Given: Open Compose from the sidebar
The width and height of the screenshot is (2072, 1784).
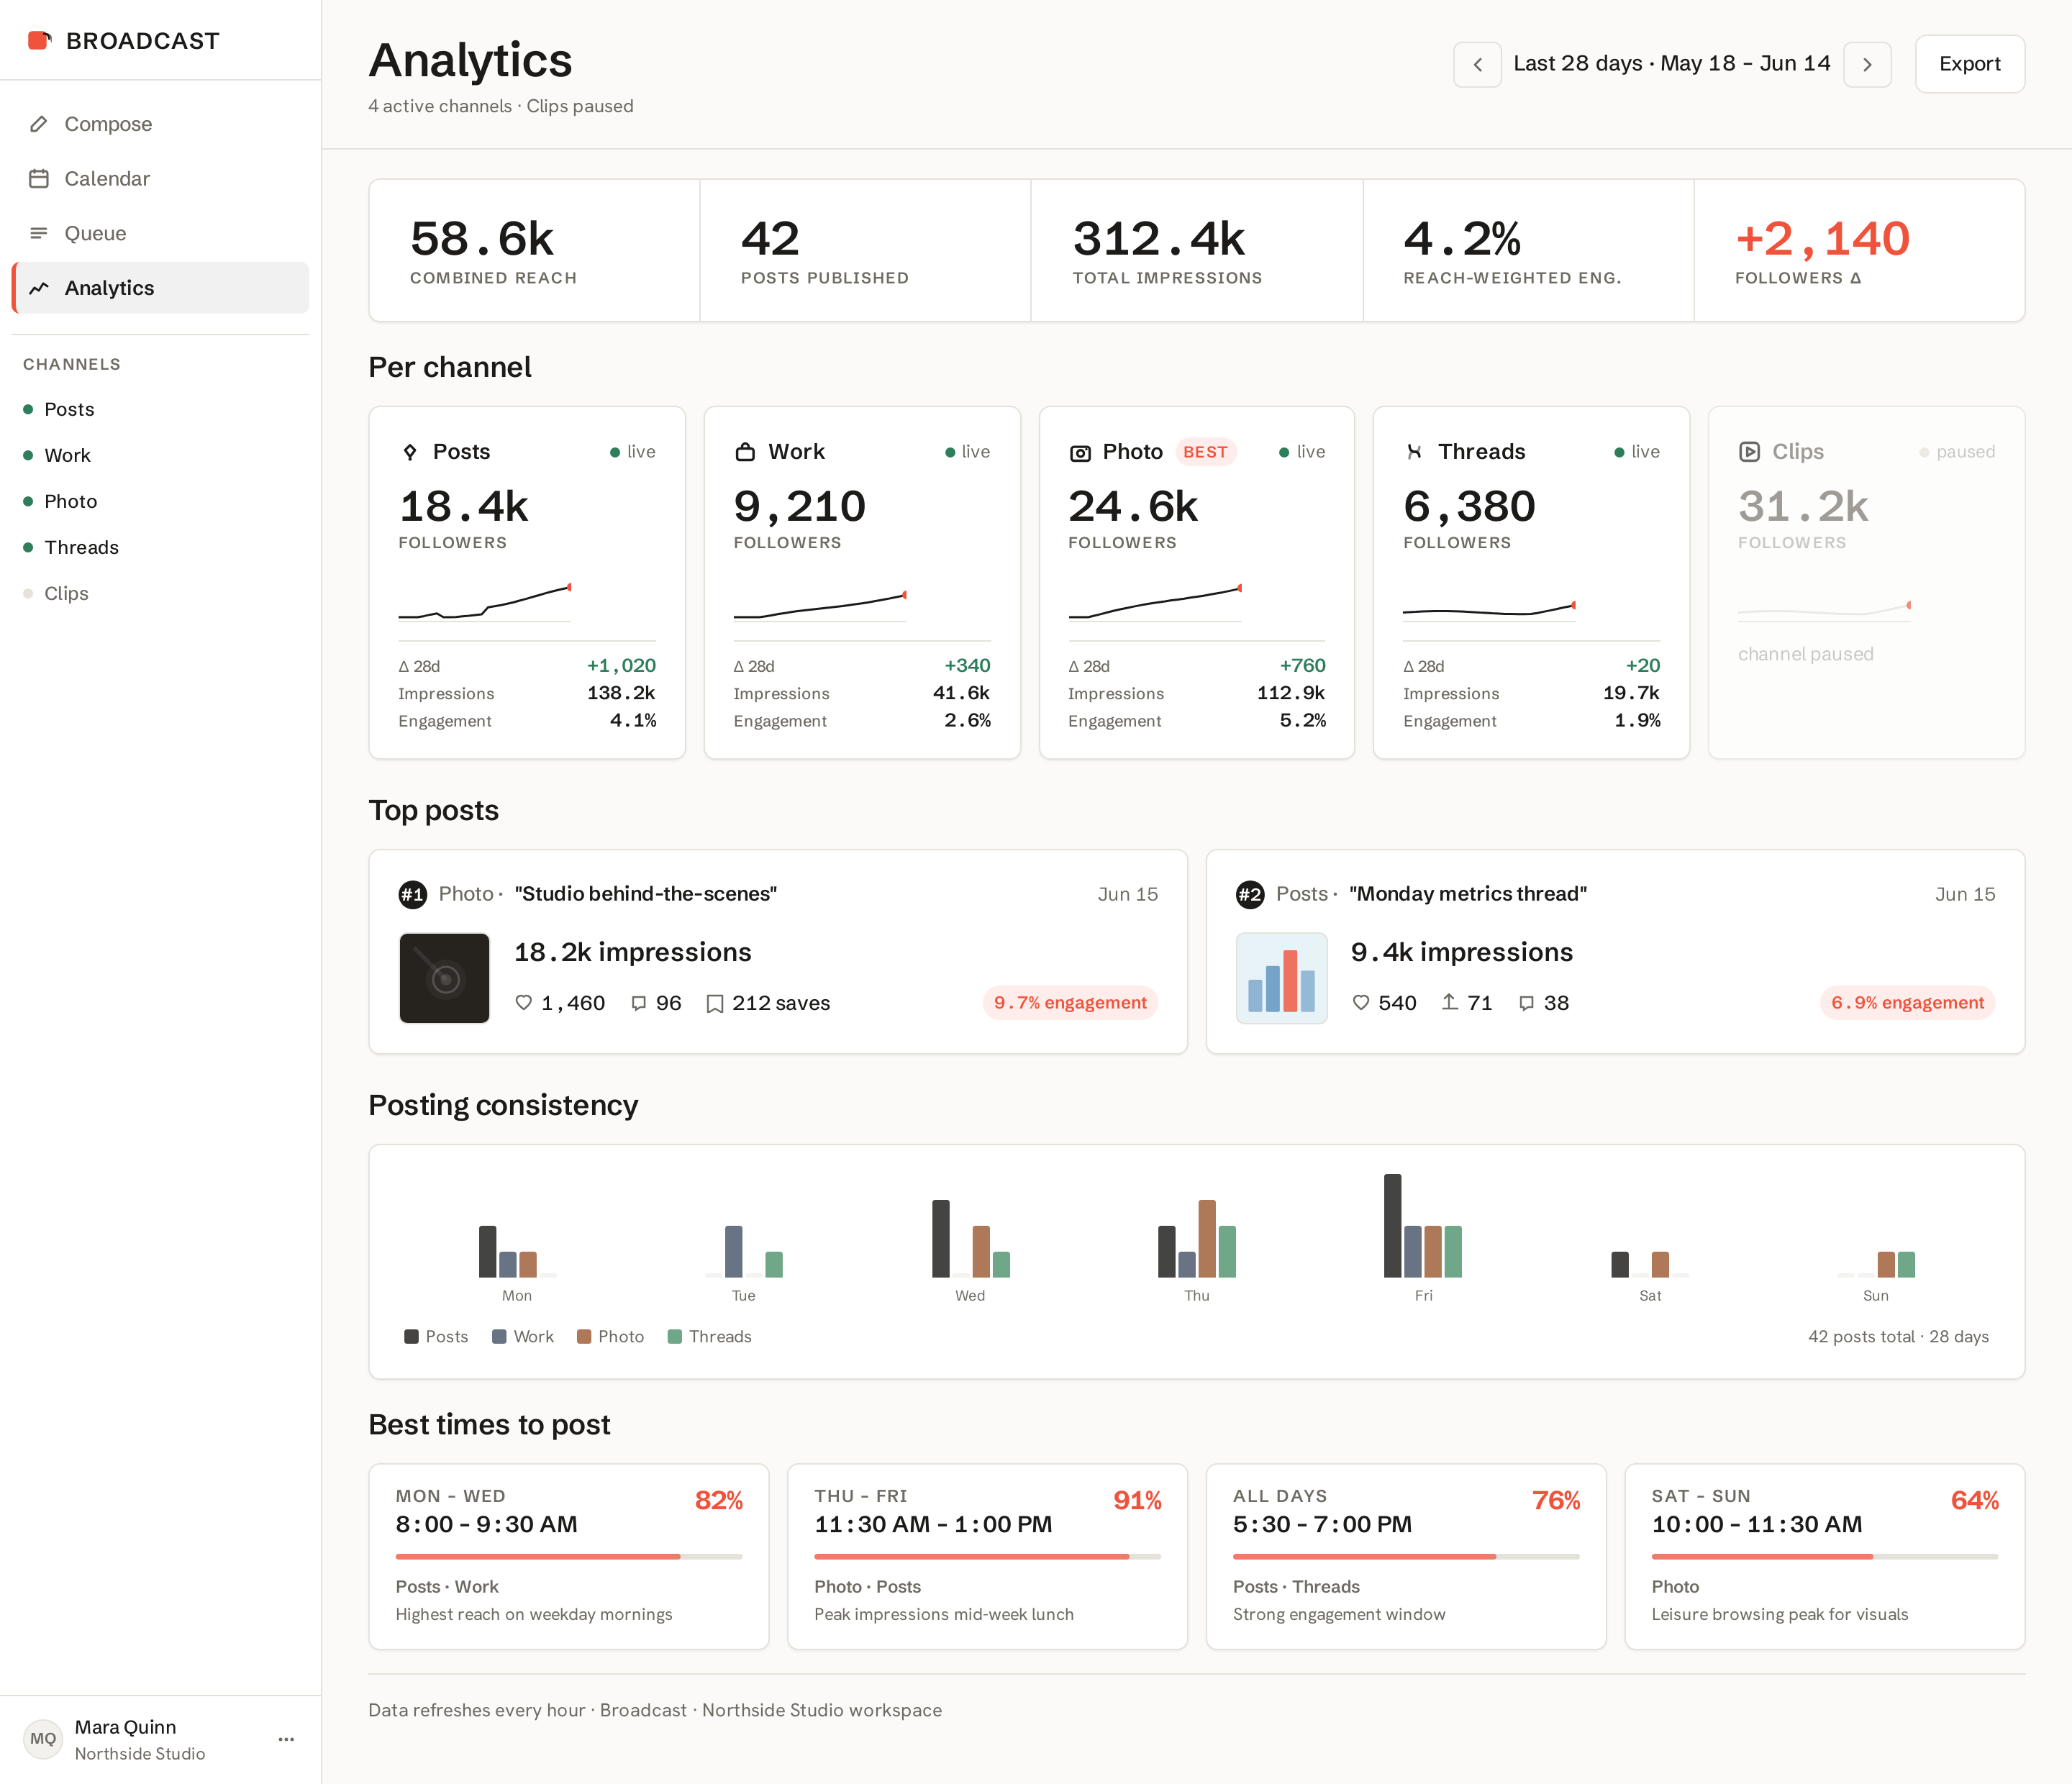Looking at the screenshot, I should (161, 124).
